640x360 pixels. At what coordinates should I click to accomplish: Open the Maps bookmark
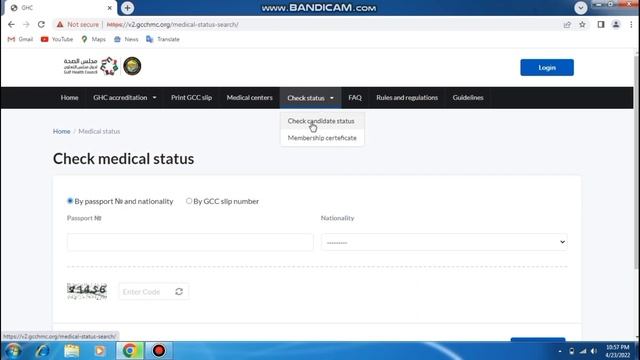point(93,39)
